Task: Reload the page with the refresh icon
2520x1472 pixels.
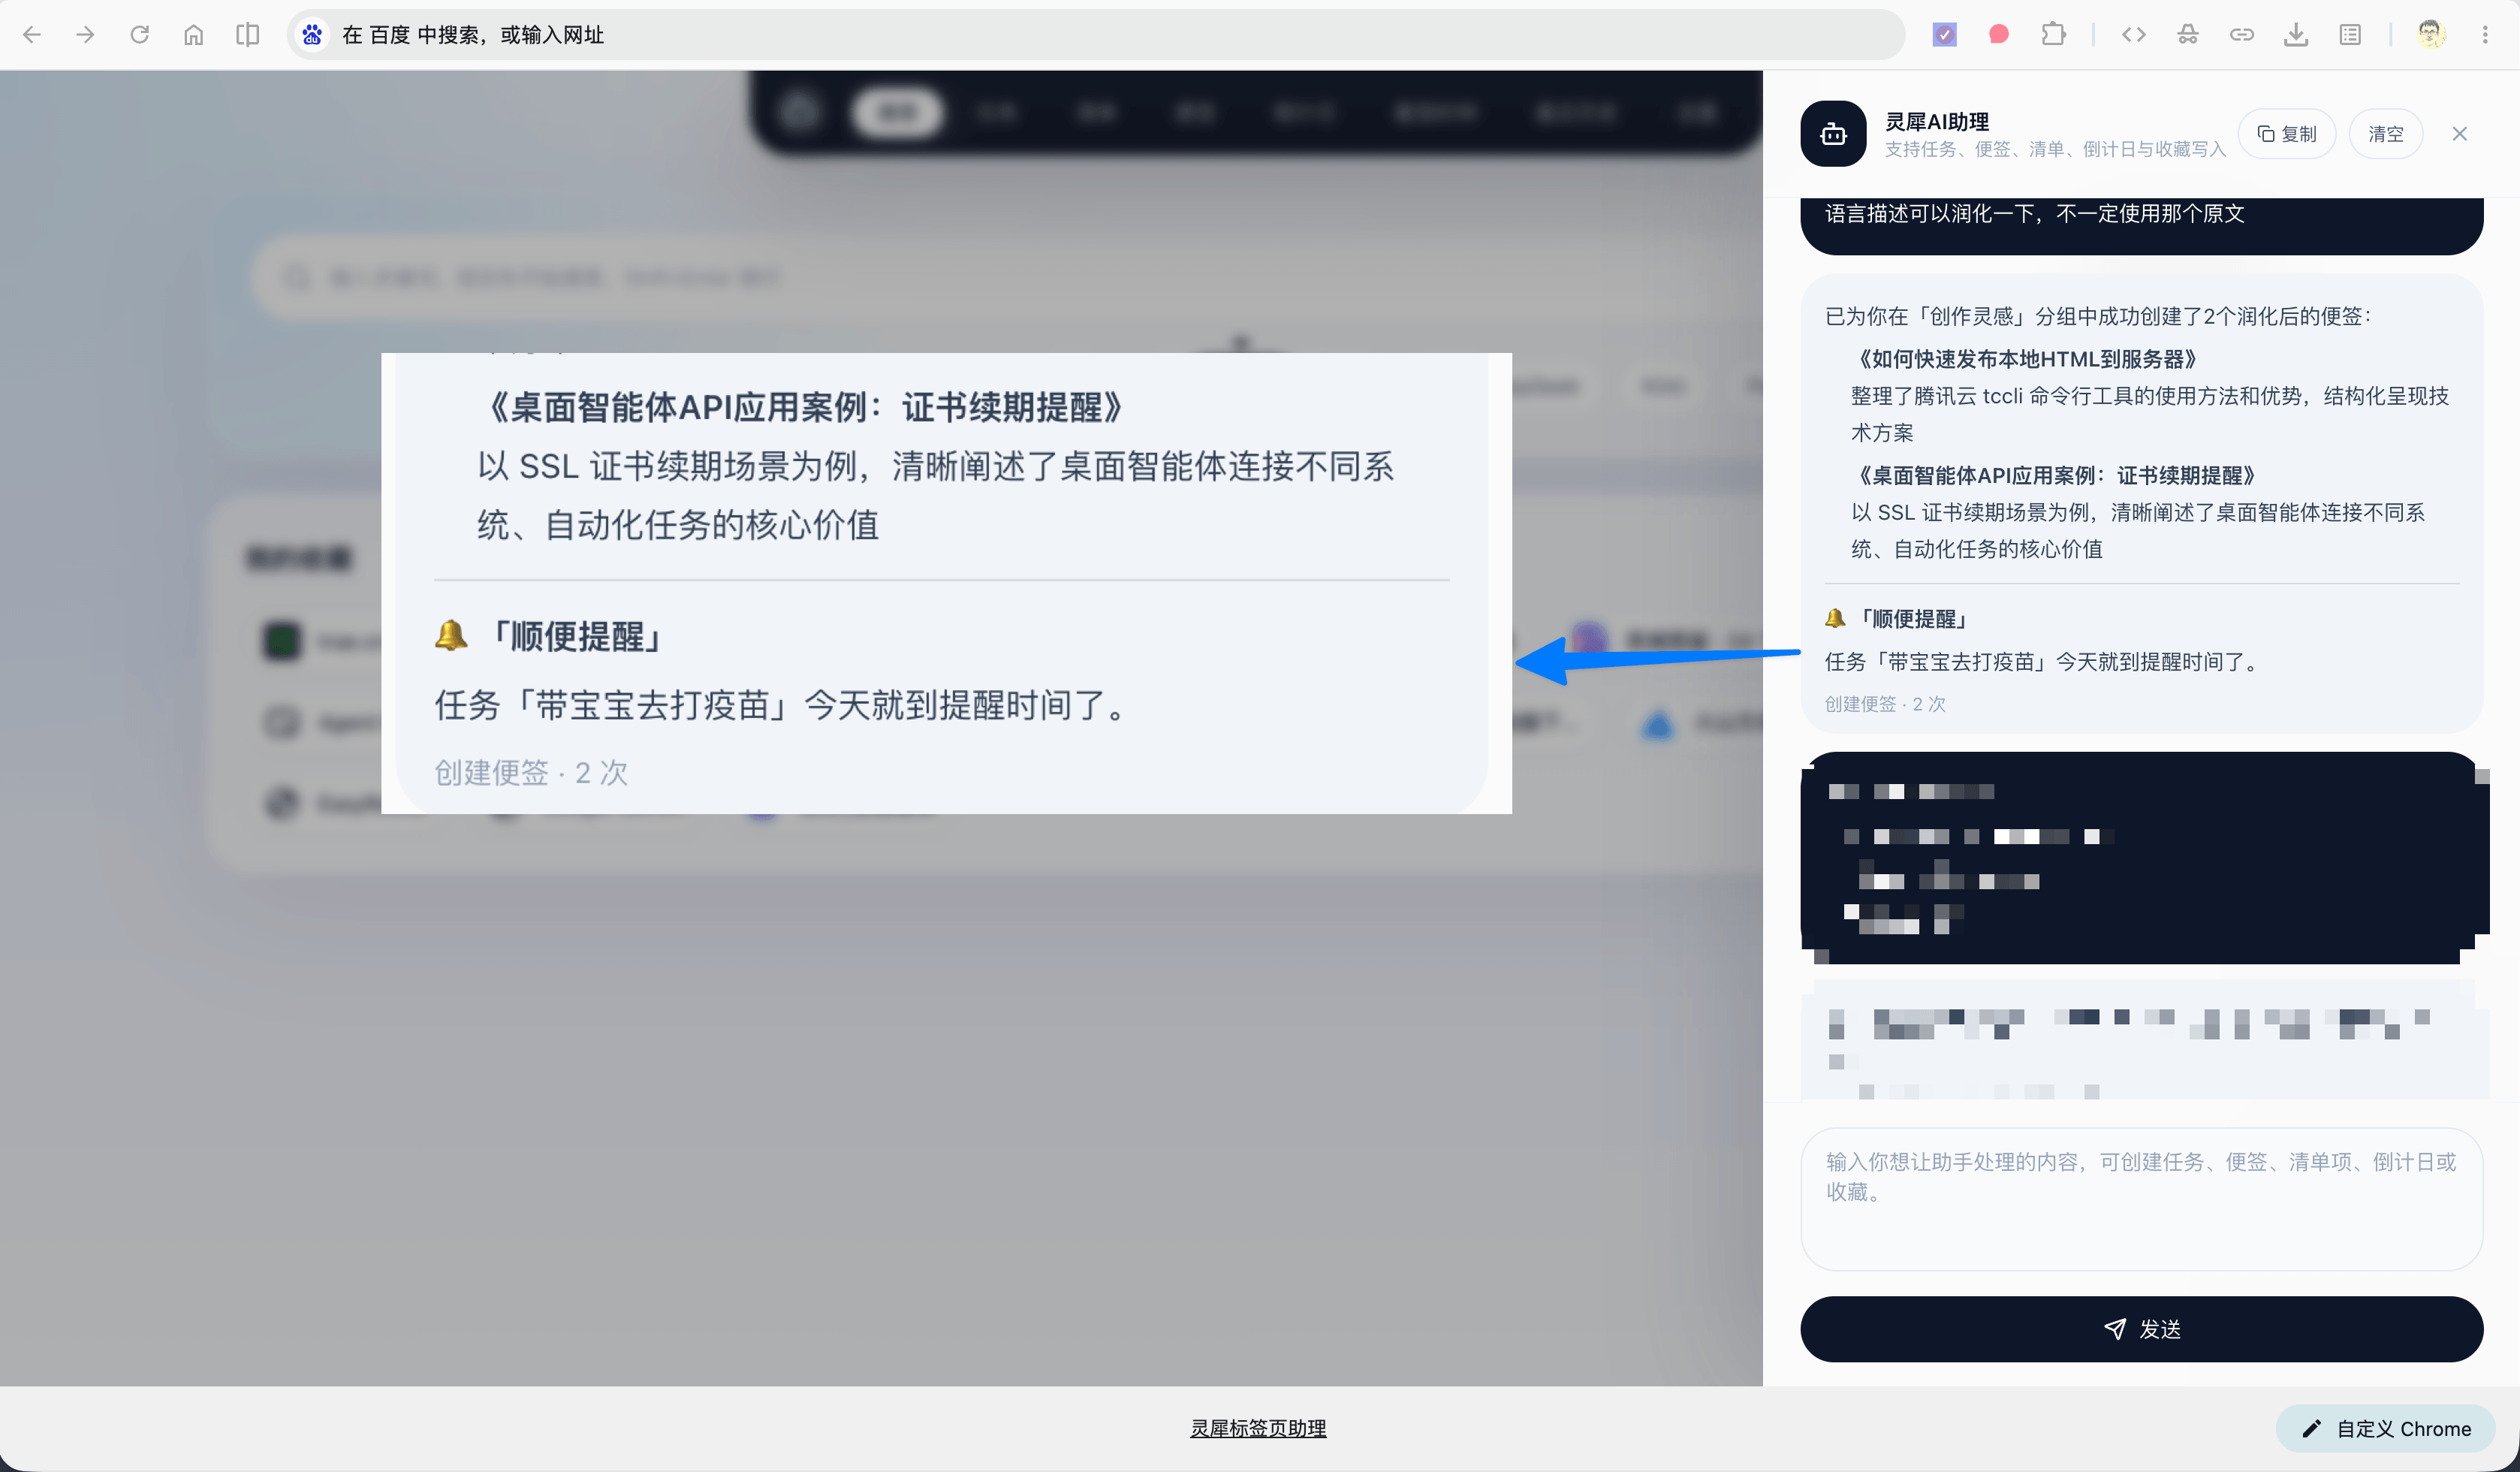Action: [x=140, y=35]
